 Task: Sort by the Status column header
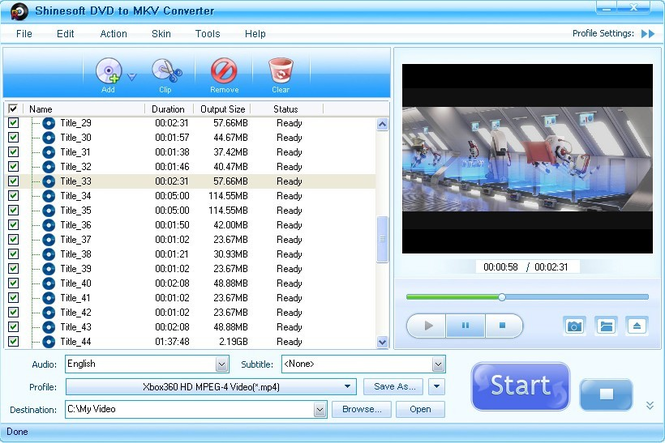click(286, 109)
